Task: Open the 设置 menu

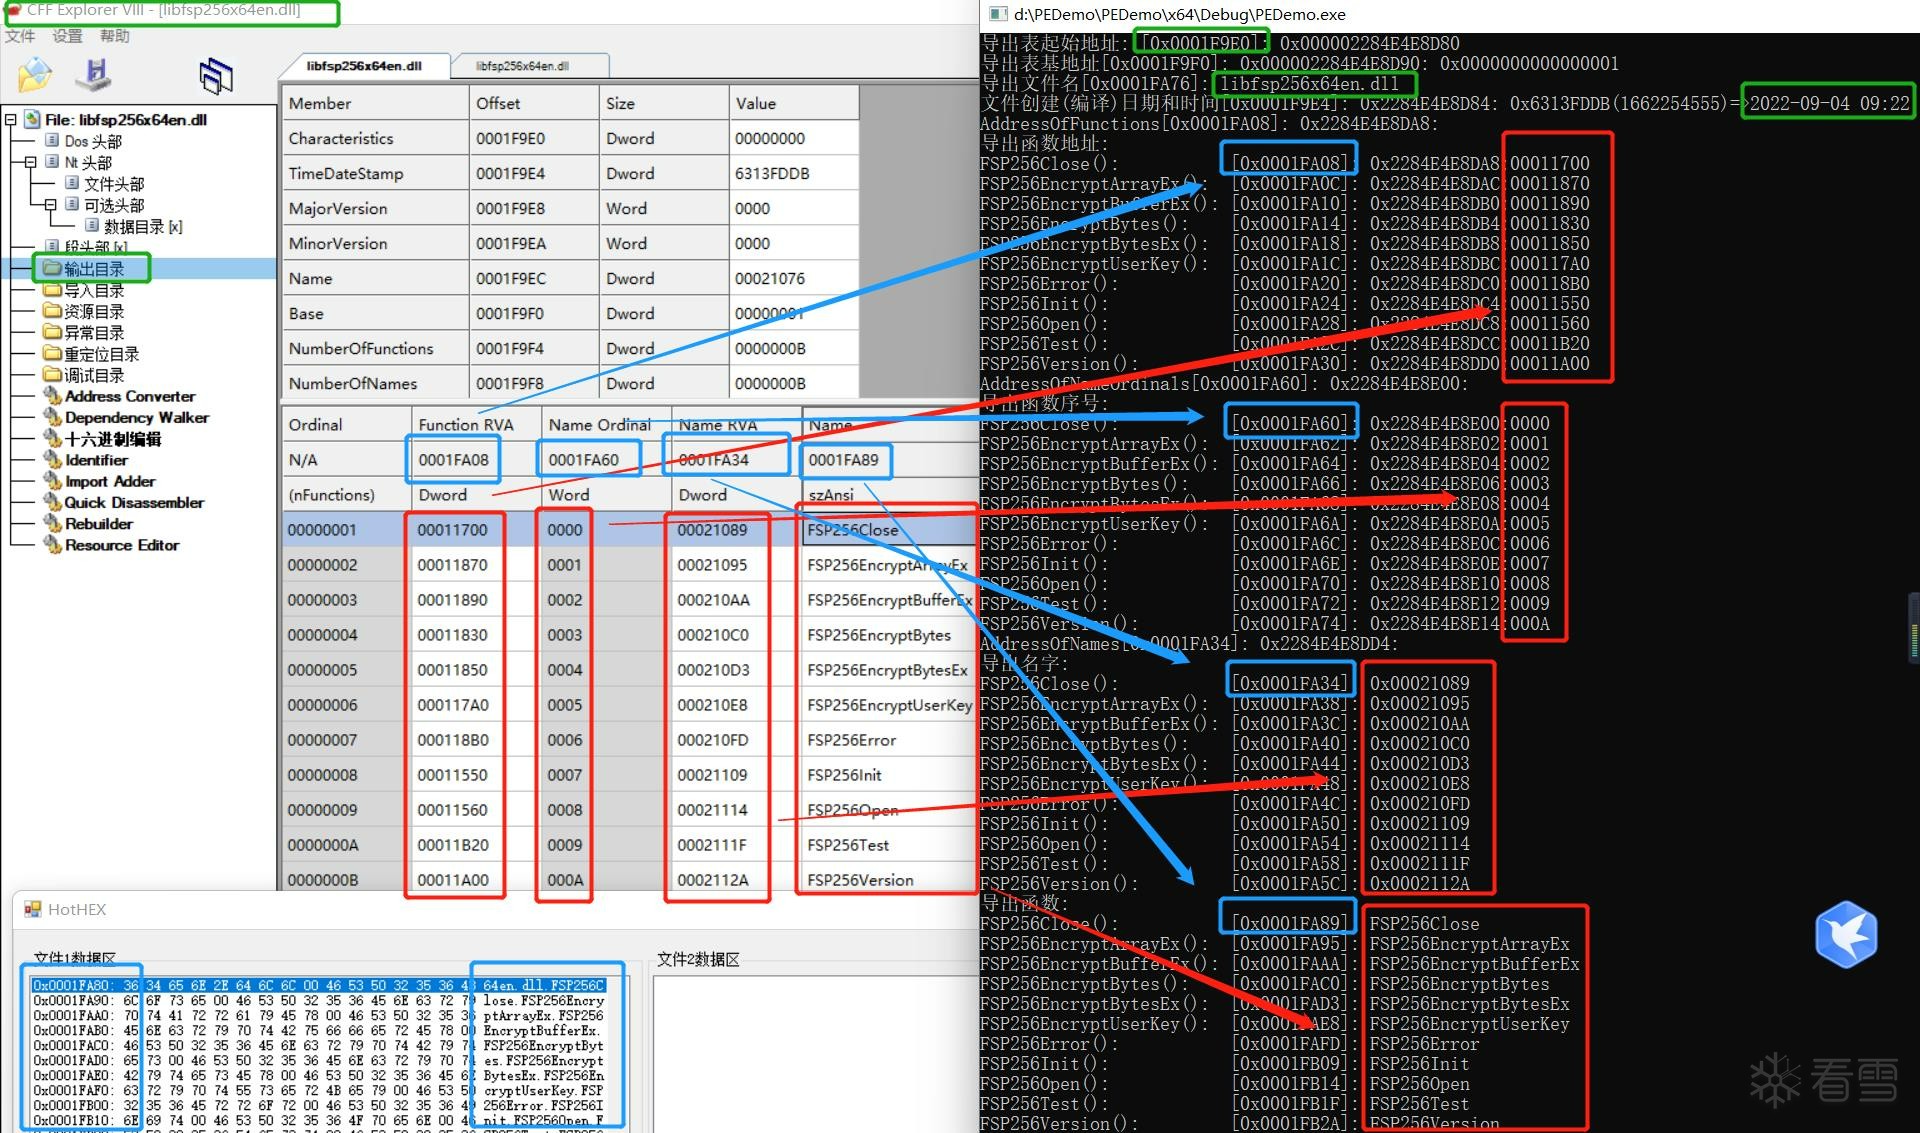Action: pyautogui.click(x=67, y=36)
